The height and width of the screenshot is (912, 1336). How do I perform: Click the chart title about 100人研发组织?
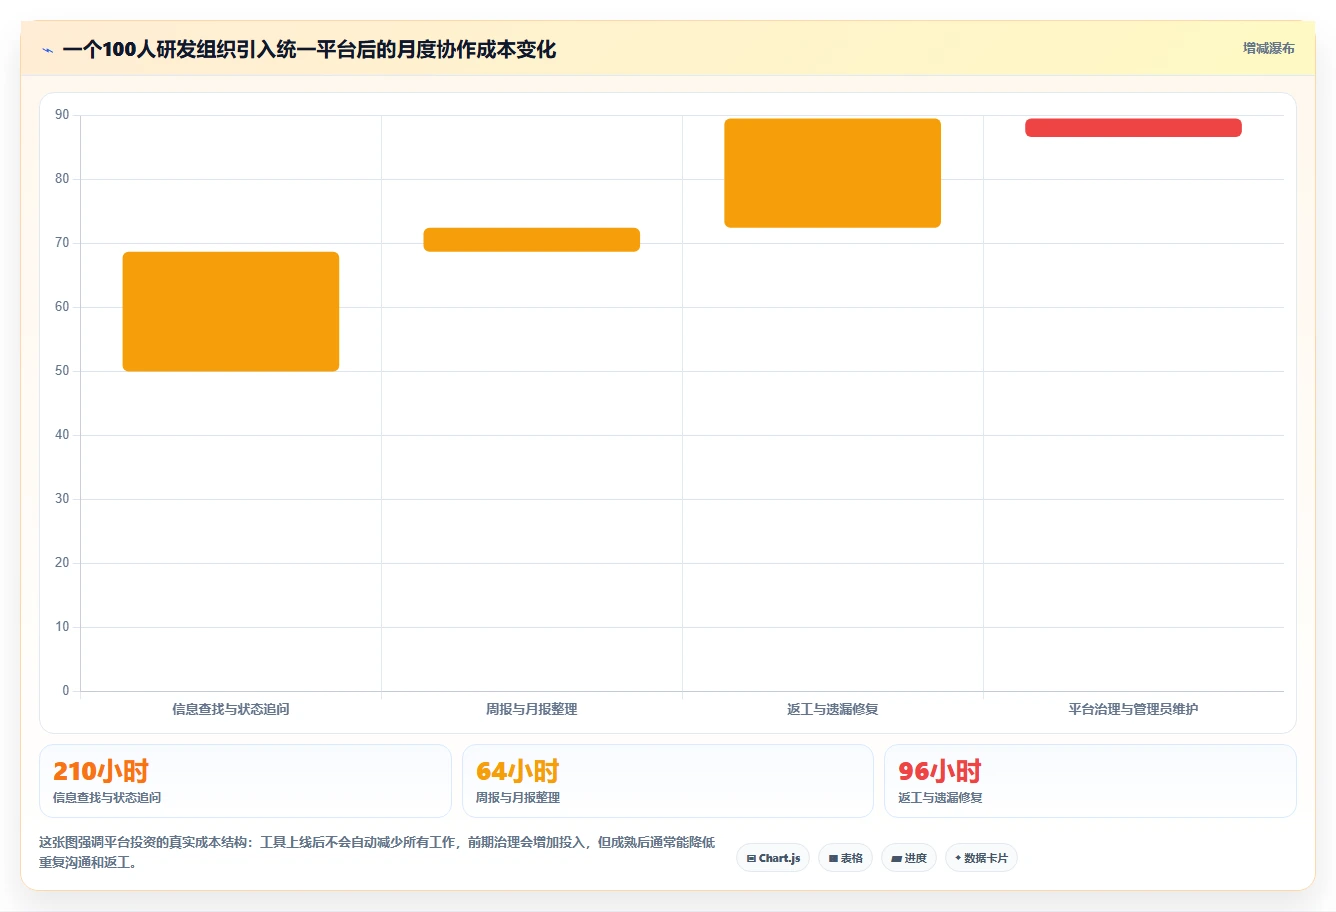coord(309,50)
